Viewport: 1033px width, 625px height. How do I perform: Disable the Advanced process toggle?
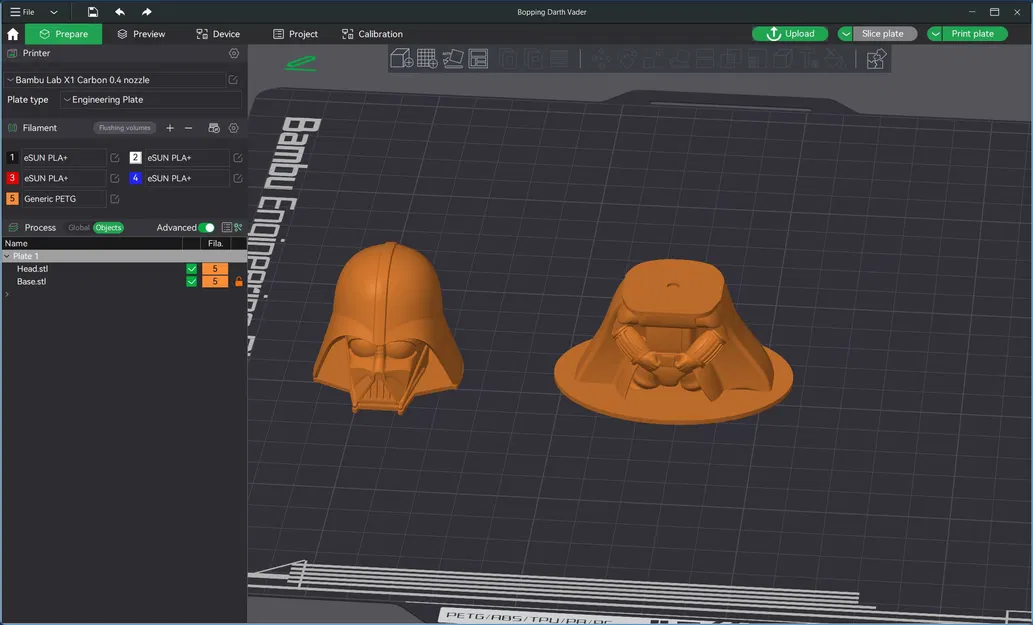click(x=206, y=227)
